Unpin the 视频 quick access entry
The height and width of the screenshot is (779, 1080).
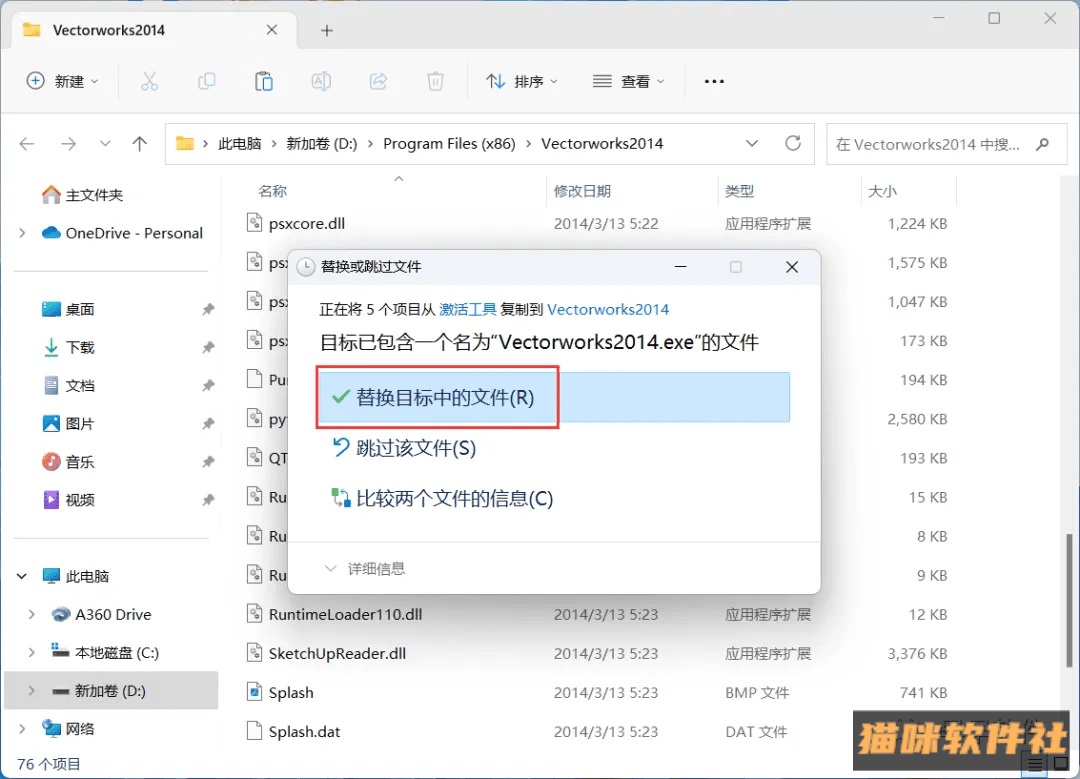coord(208,500)
